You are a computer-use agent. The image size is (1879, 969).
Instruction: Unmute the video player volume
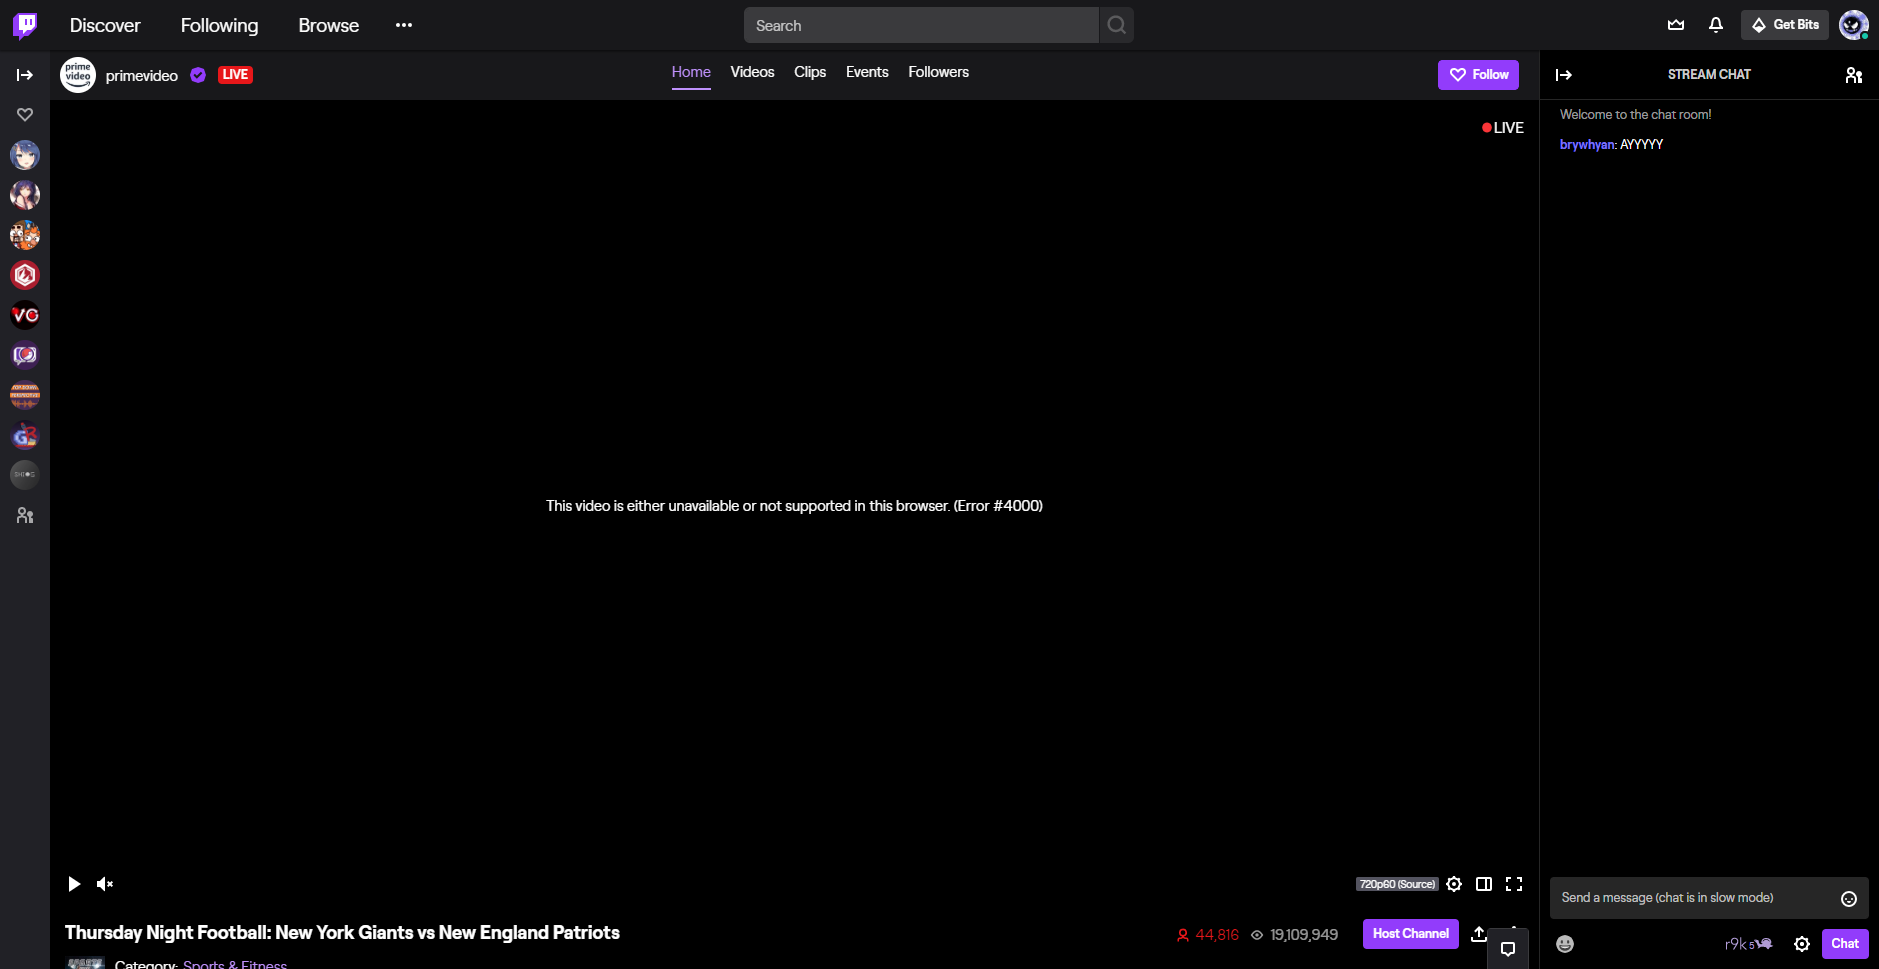click(x=105, y=884)
